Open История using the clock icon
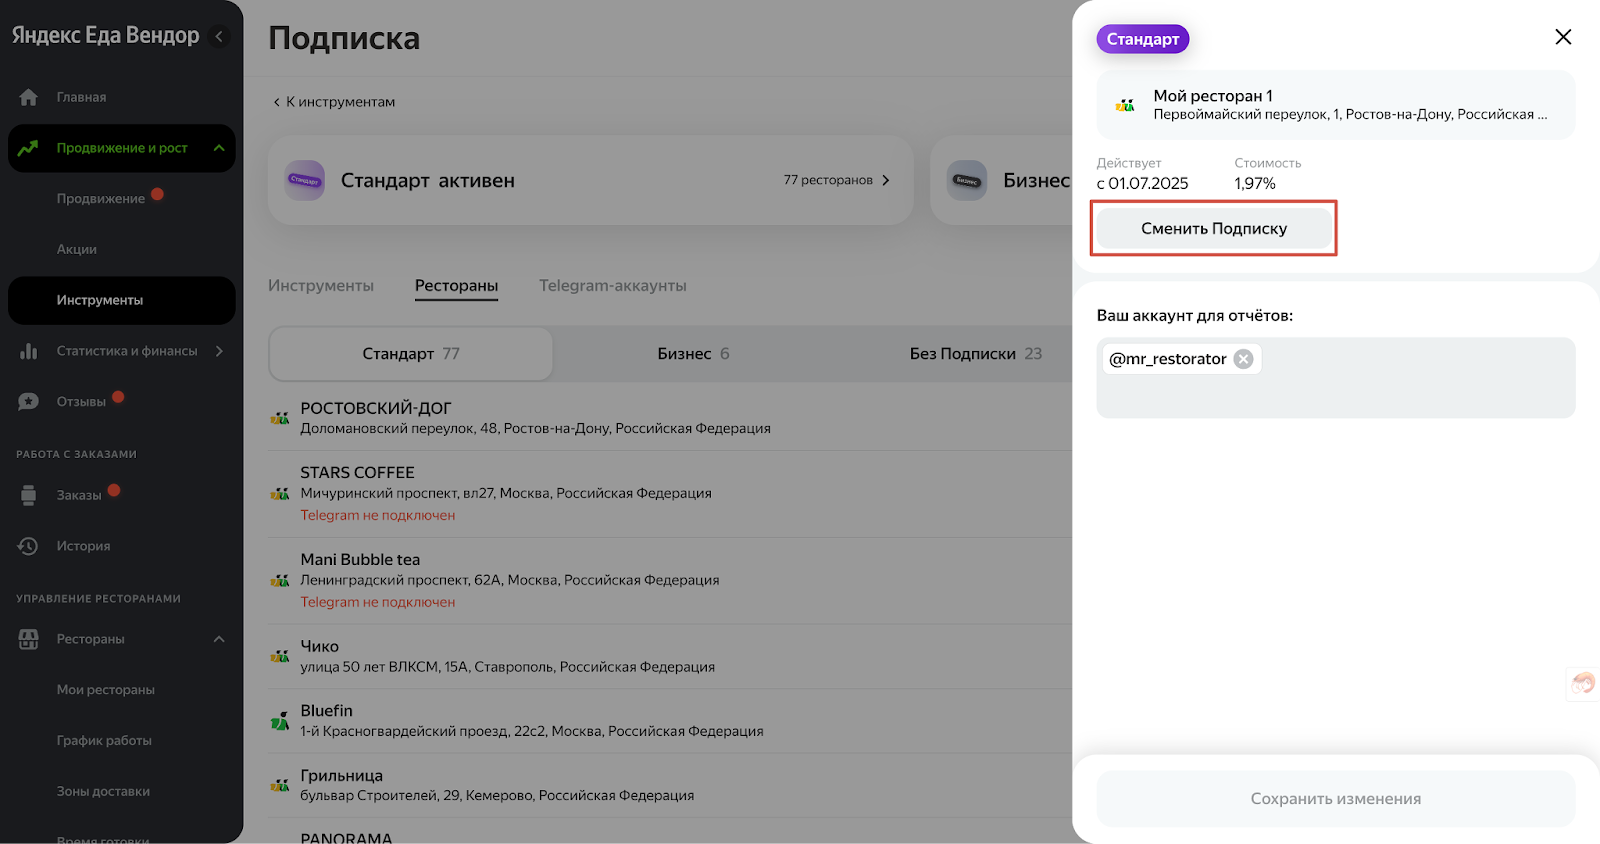The height and width of the screenshot is (844, 1600). click(29, 546)
